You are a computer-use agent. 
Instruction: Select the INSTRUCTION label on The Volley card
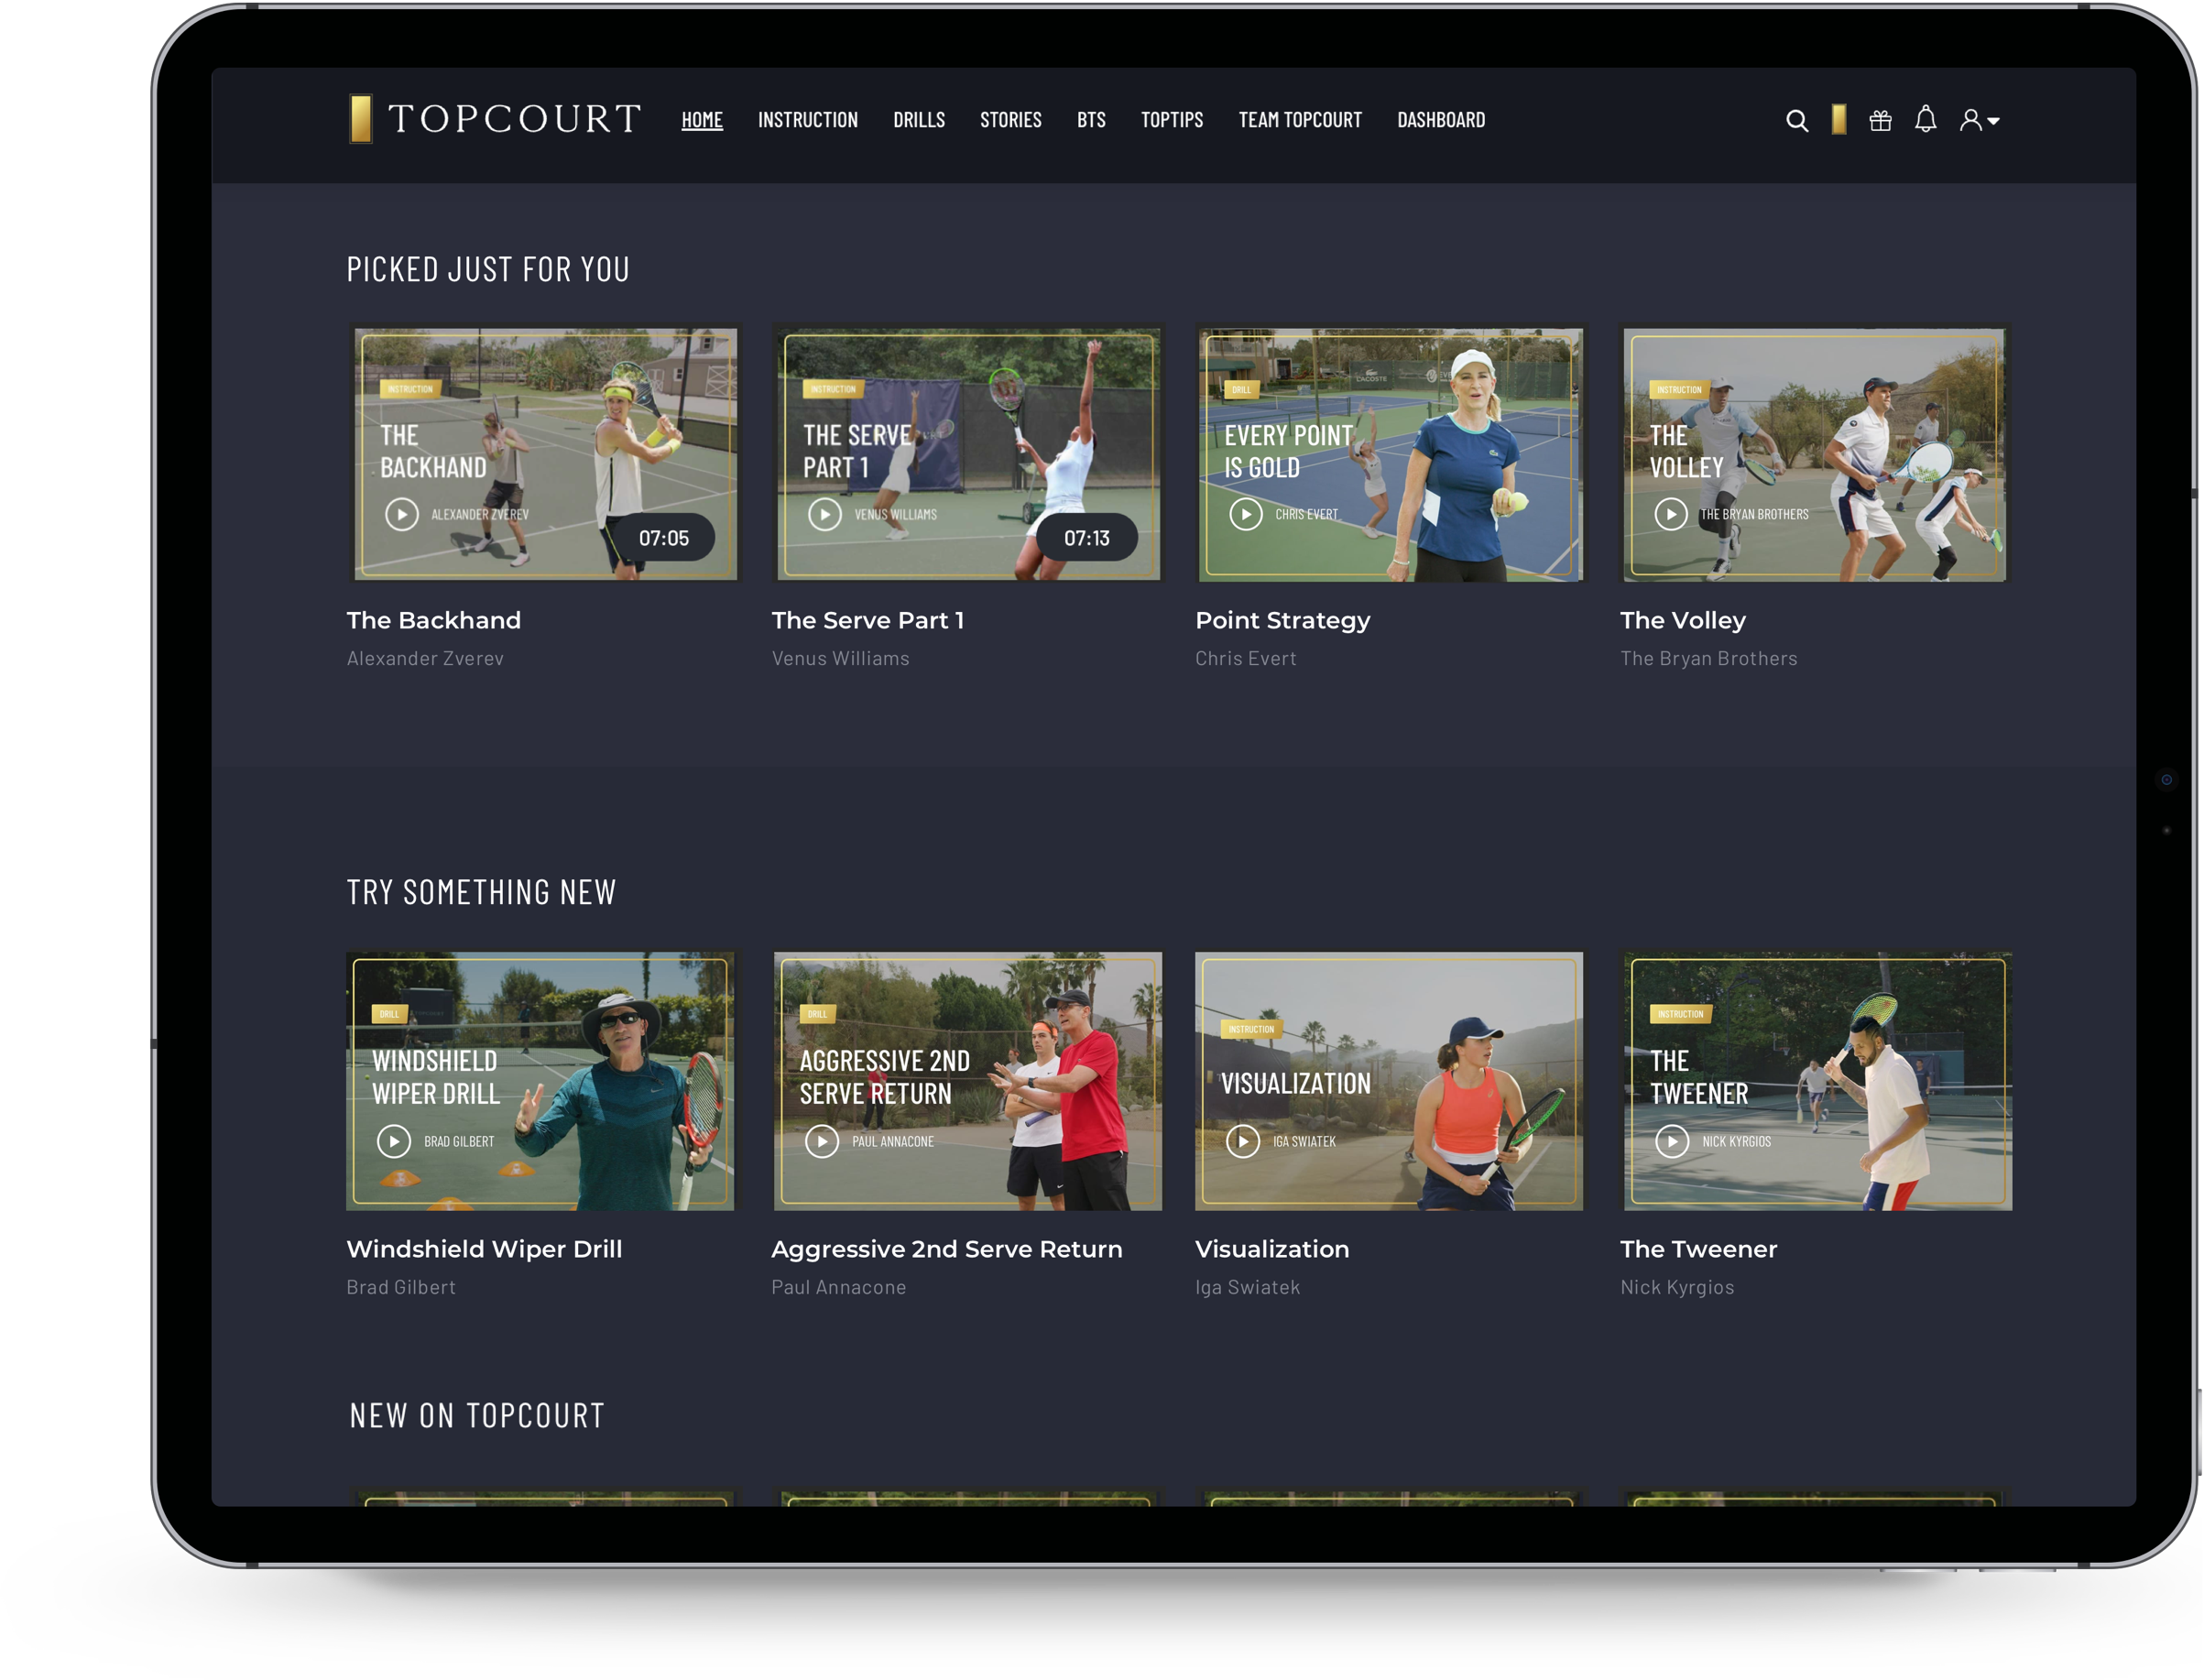[1682, 389]
